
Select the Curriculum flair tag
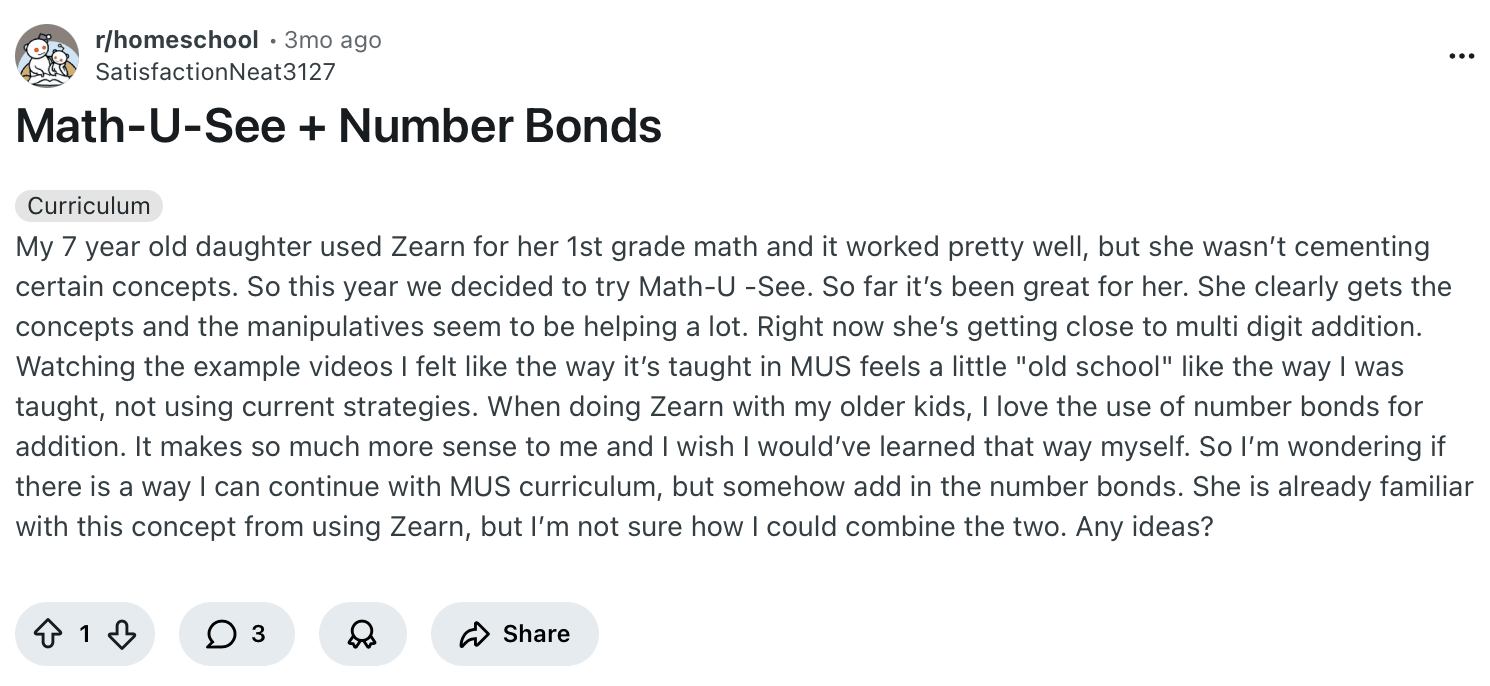tap(87, 206)
